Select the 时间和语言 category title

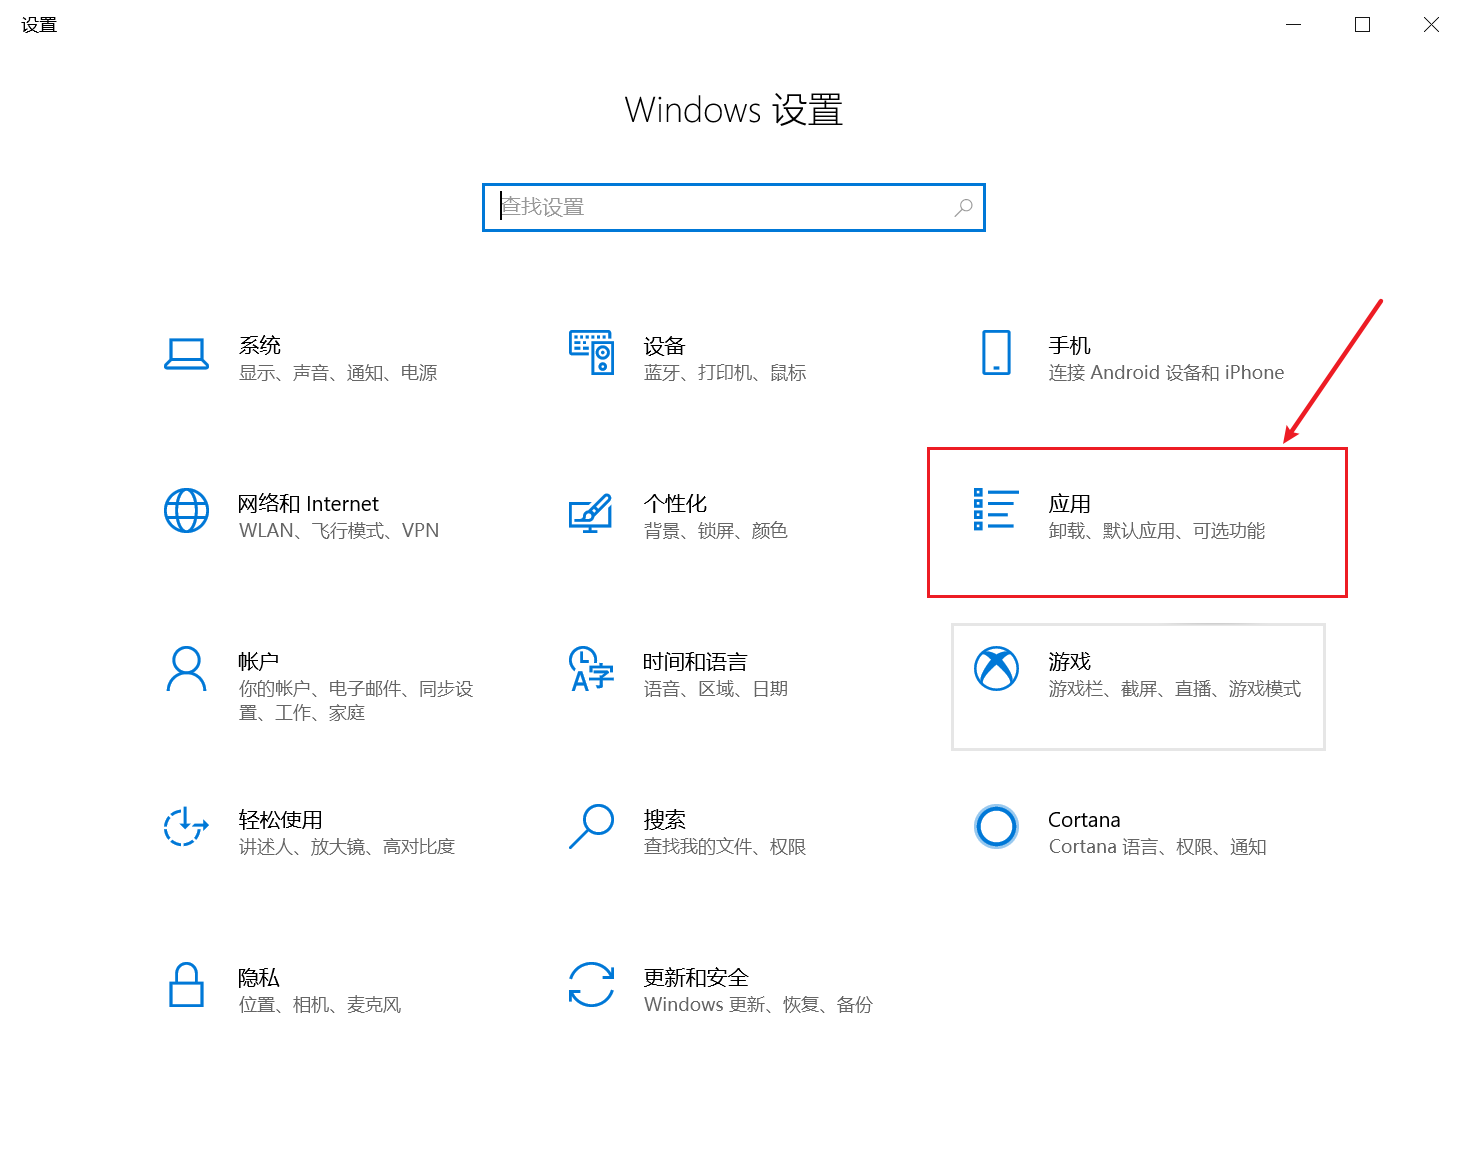(696, 662)
